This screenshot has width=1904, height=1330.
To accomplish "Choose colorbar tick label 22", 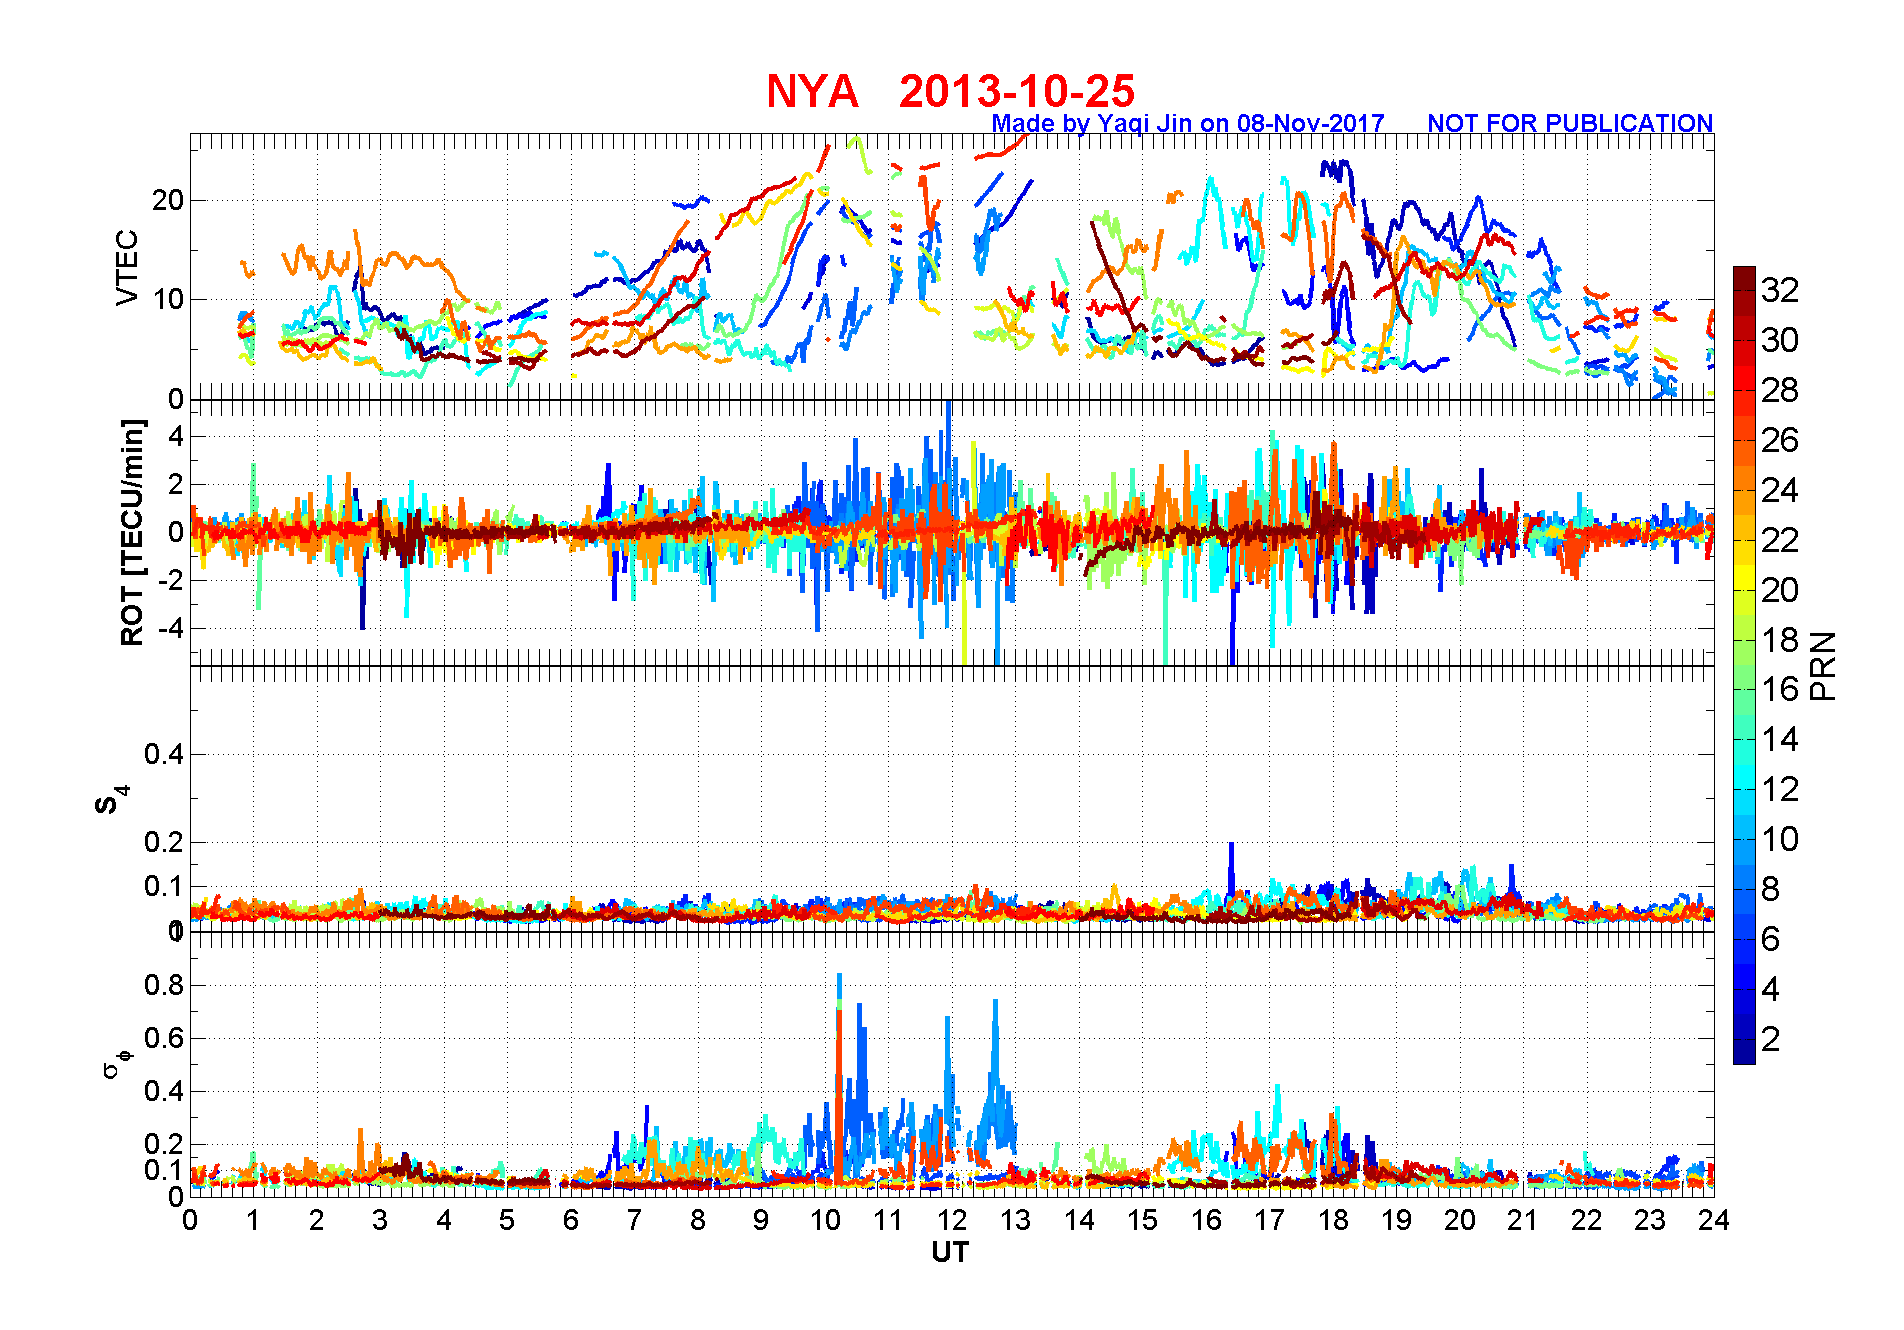I will 1780,540.
